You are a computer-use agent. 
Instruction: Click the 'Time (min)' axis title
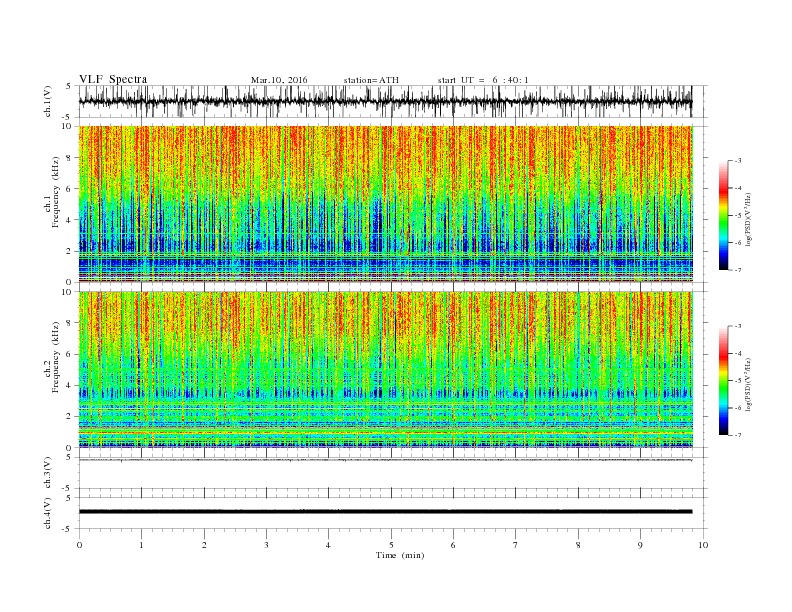click(400, 555)
